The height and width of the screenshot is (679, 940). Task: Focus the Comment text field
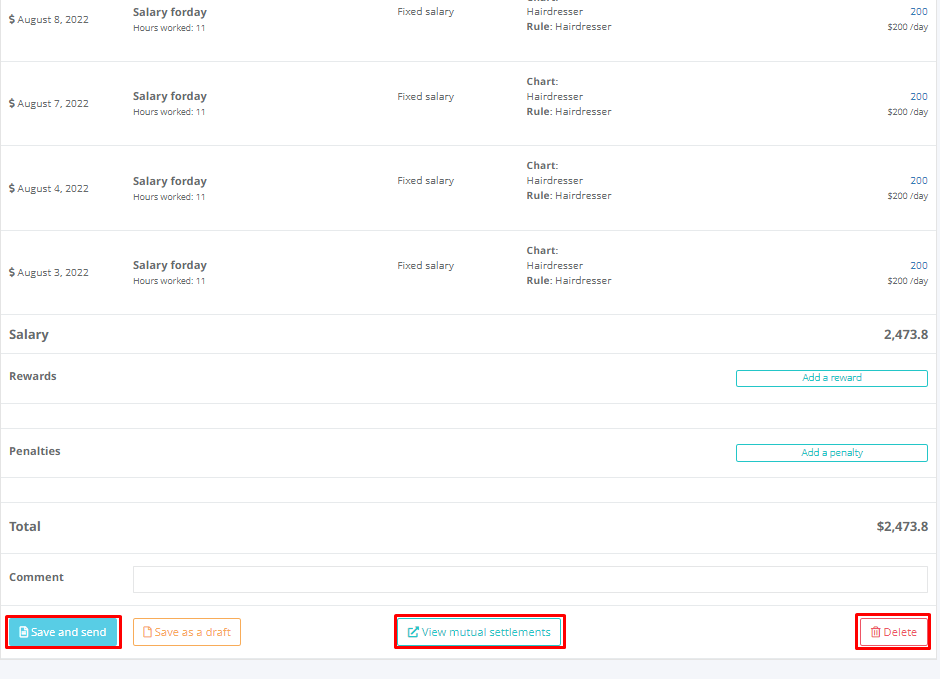tap(530, 579)
